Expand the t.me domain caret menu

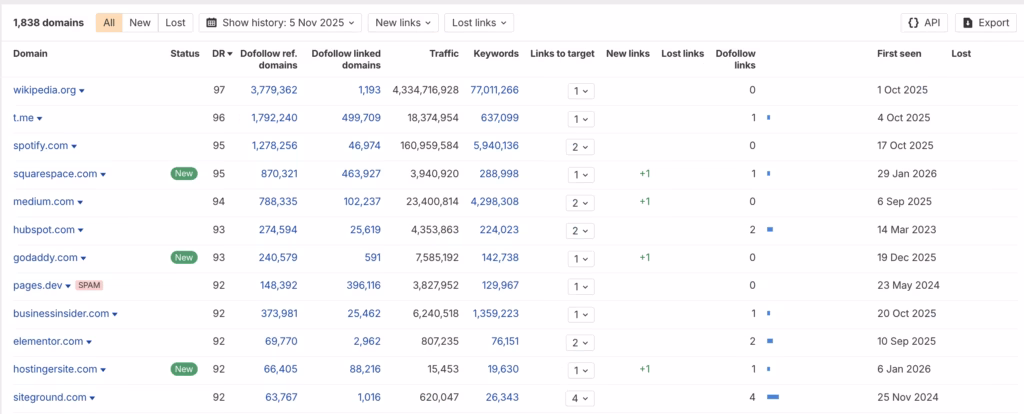pos(40,119)
